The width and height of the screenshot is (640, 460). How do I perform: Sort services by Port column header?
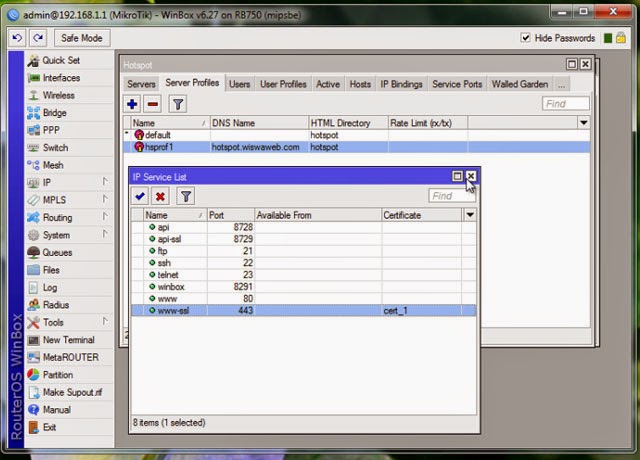click(x=231, y=215)
